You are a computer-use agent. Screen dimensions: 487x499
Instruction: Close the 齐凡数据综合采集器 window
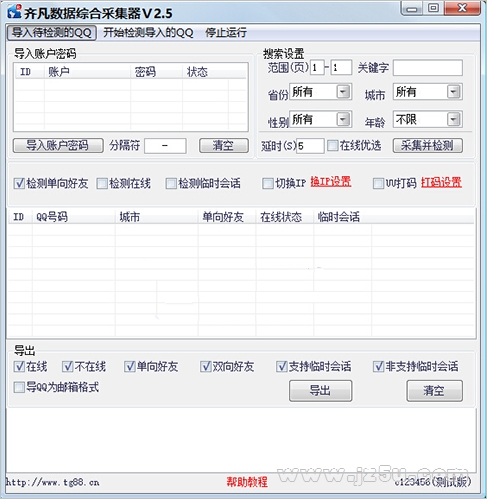[462, 8]
